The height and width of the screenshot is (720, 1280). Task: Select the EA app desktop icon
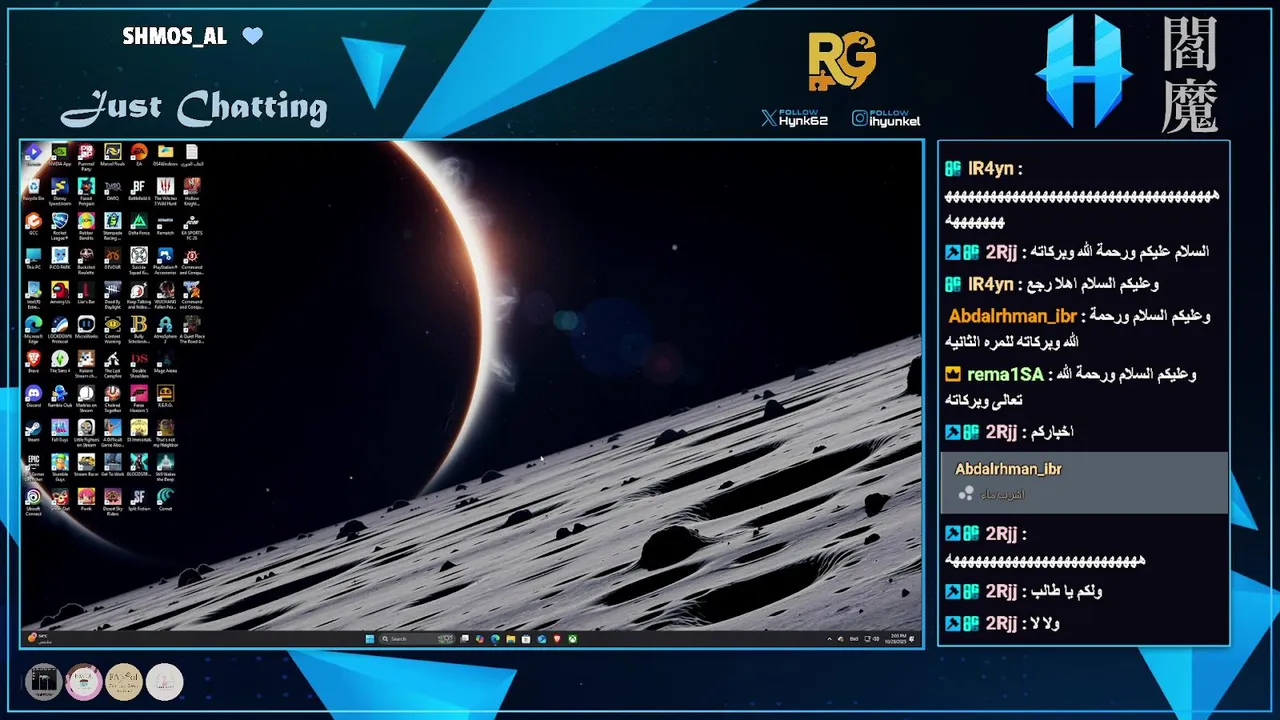139,155
